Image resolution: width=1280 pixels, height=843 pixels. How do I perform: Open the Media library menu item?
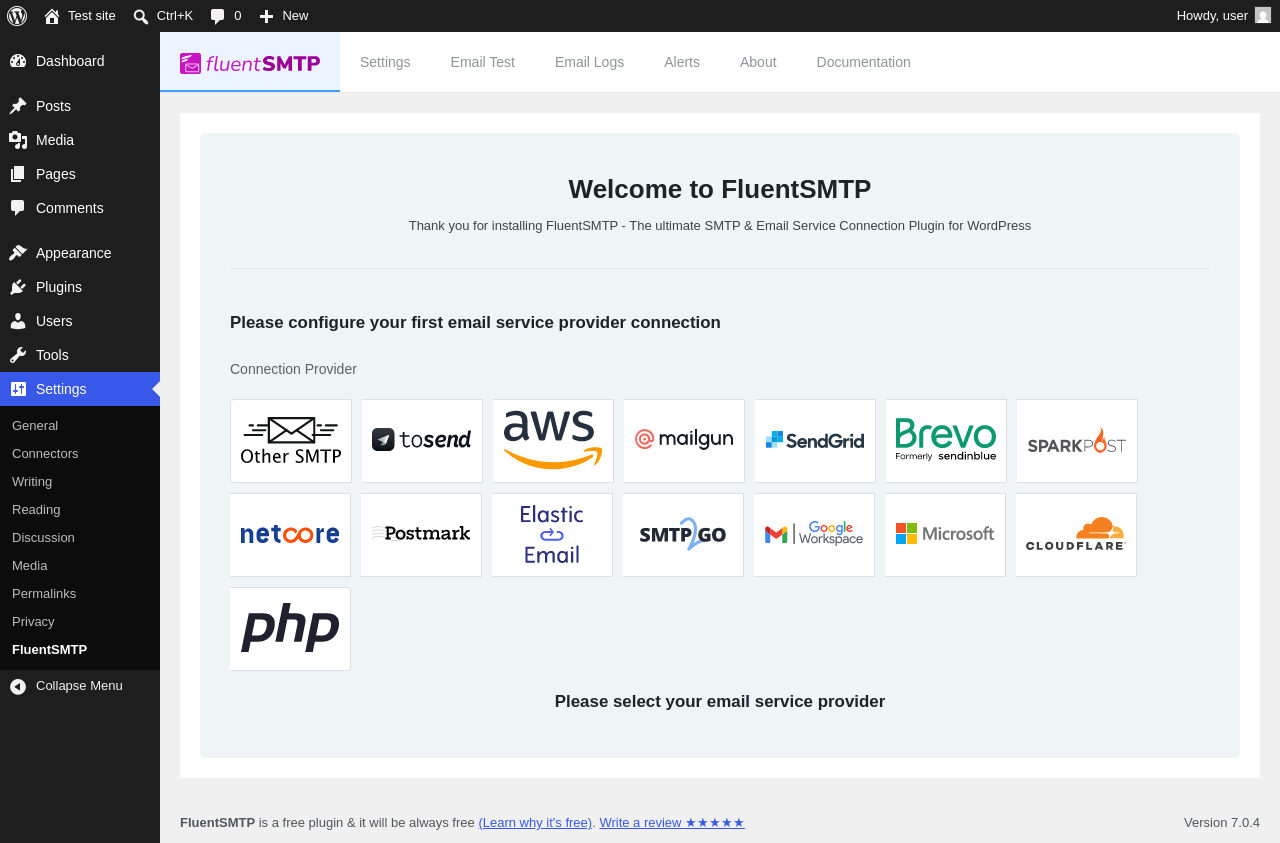click(80, 140)
